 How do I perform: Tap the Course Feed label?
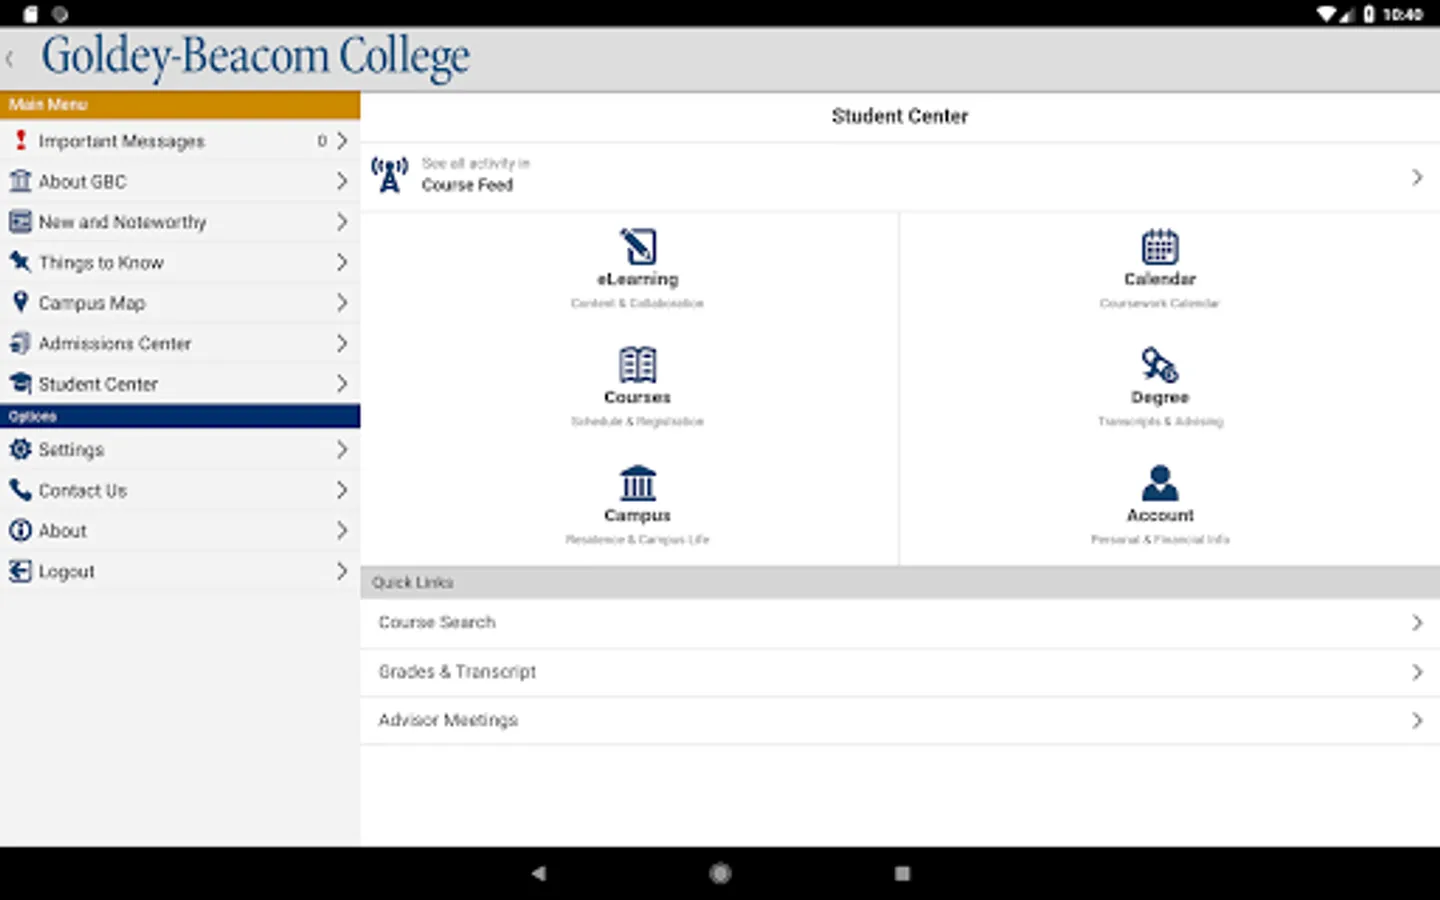pyautogui.click(x=467, y=185)
